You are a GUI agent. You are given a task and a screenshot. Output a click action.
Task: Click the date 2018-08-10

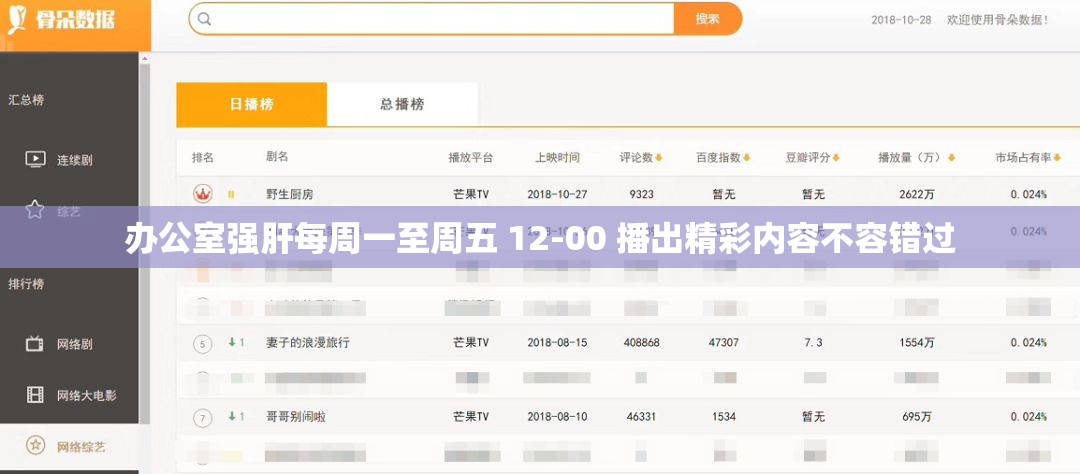point(557,417)
